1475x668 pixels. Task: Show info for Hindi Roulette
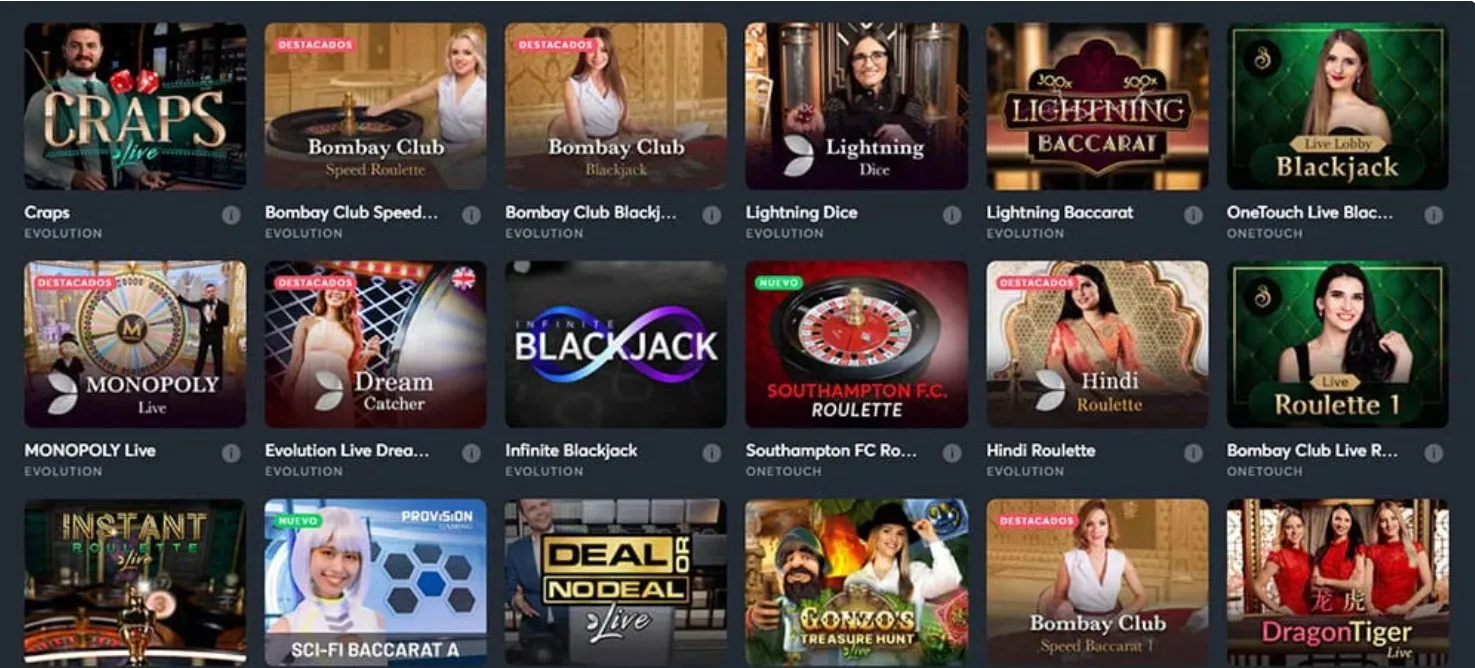coord(1193,453)
